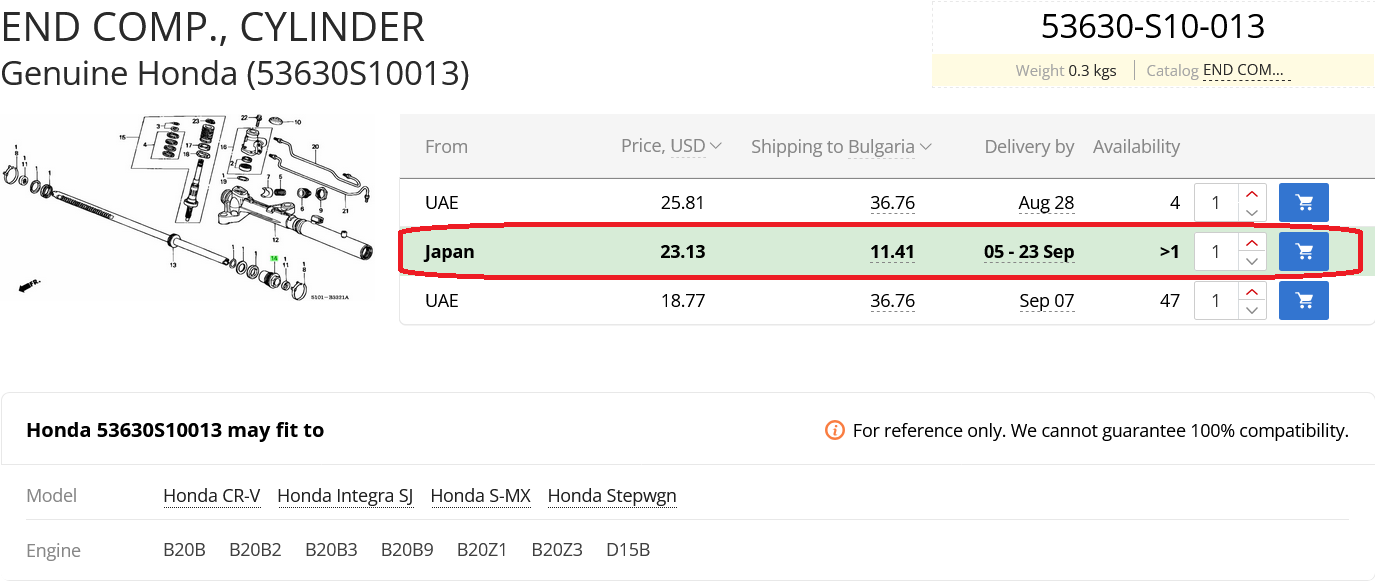Open the Honda Stepwgn model link
Screen dimensions: 1375x581
[612, 496]
